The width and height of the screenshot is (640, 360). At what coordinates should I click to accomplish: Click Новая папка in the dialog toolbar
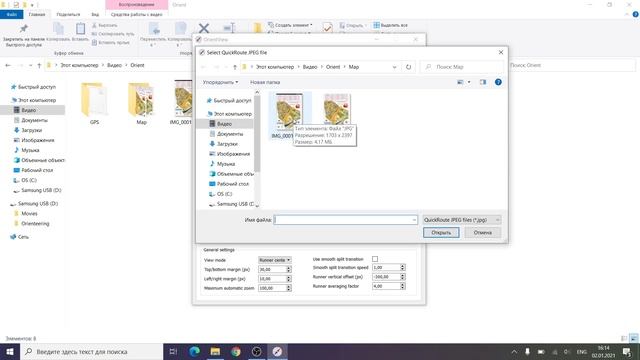[x=265, y=82]
